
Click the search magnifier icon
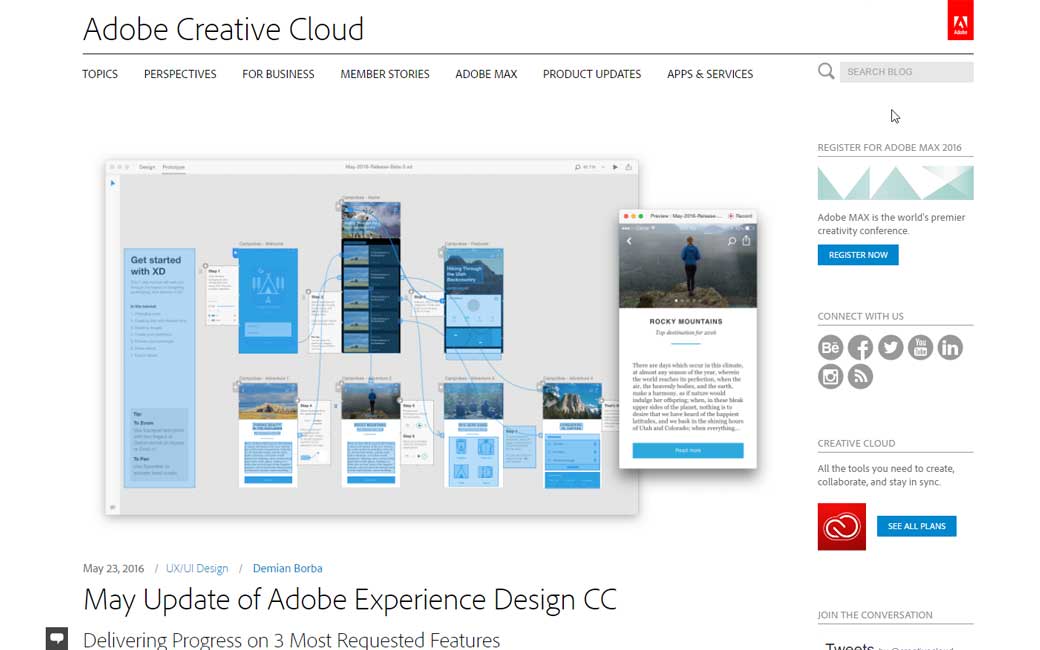click(826, 71)
